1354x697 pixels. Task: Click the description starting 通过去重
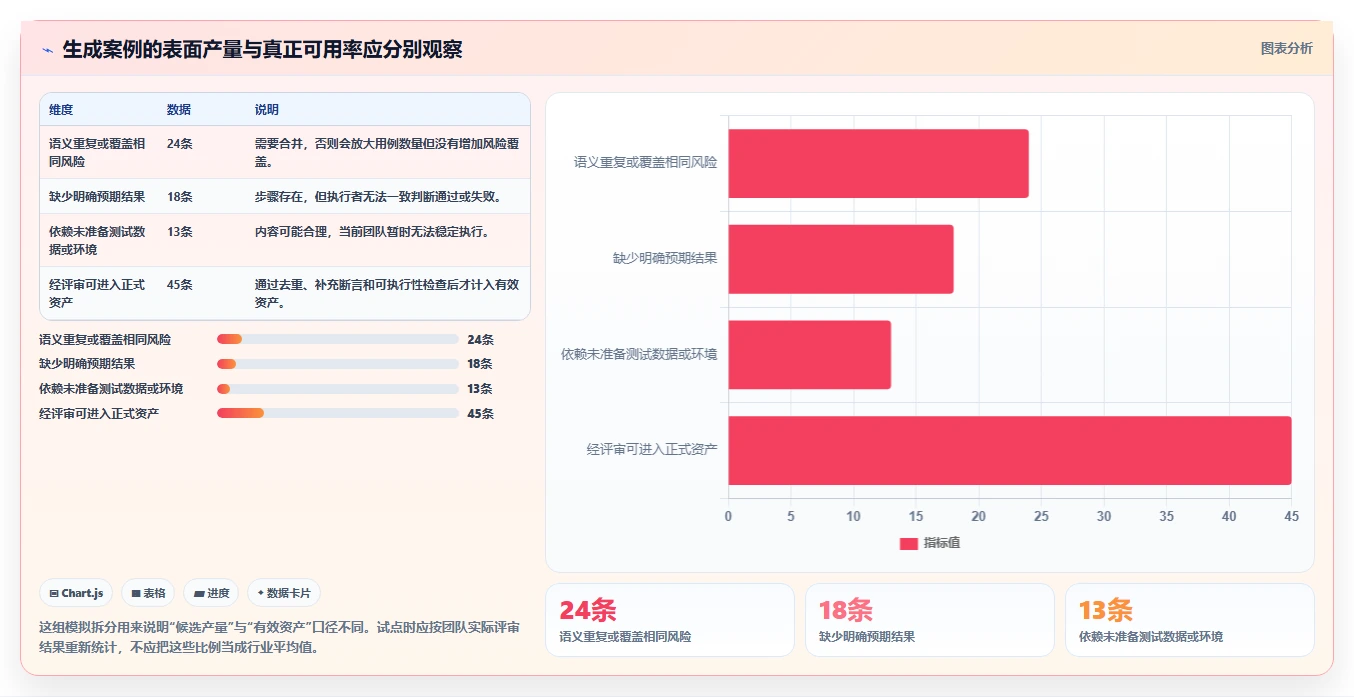(x=387, y=294)
